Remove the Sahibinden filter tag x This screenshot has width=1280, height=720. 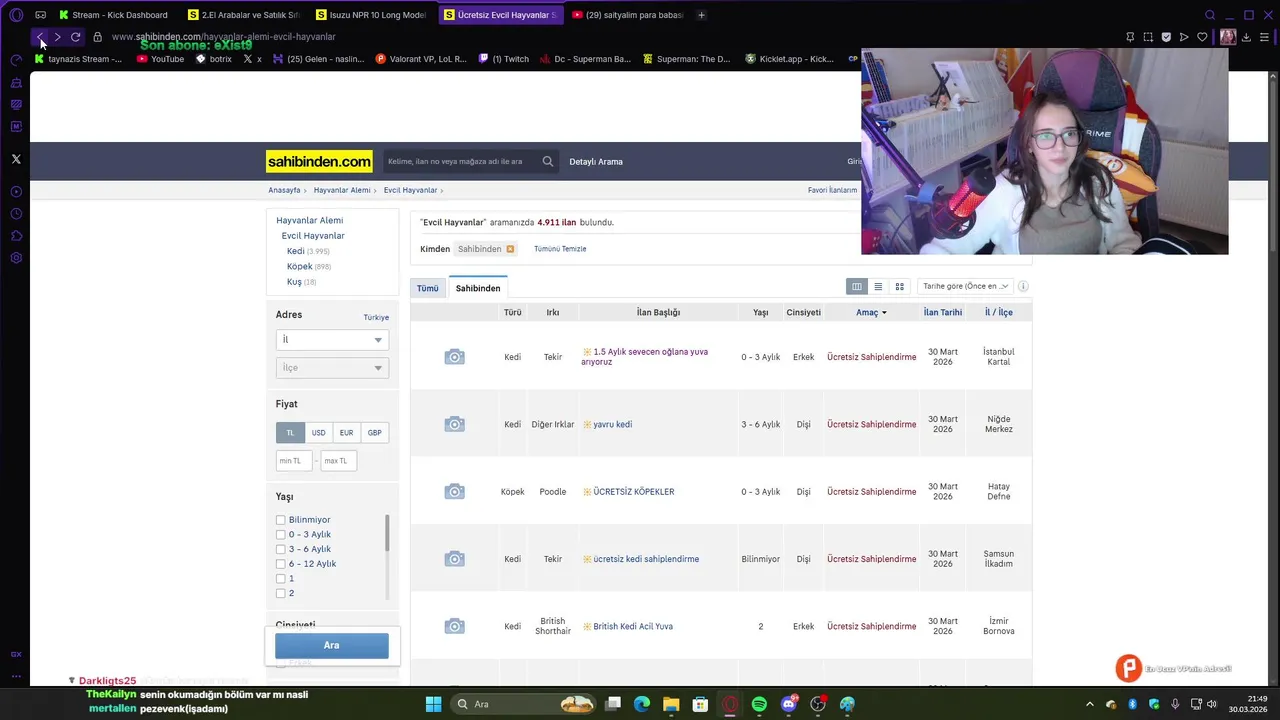click(510, 249)
